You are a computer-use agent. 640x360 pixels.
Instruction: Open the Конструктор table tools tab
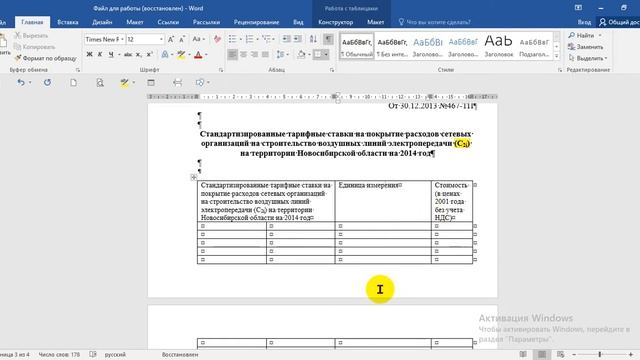[336, 22]
